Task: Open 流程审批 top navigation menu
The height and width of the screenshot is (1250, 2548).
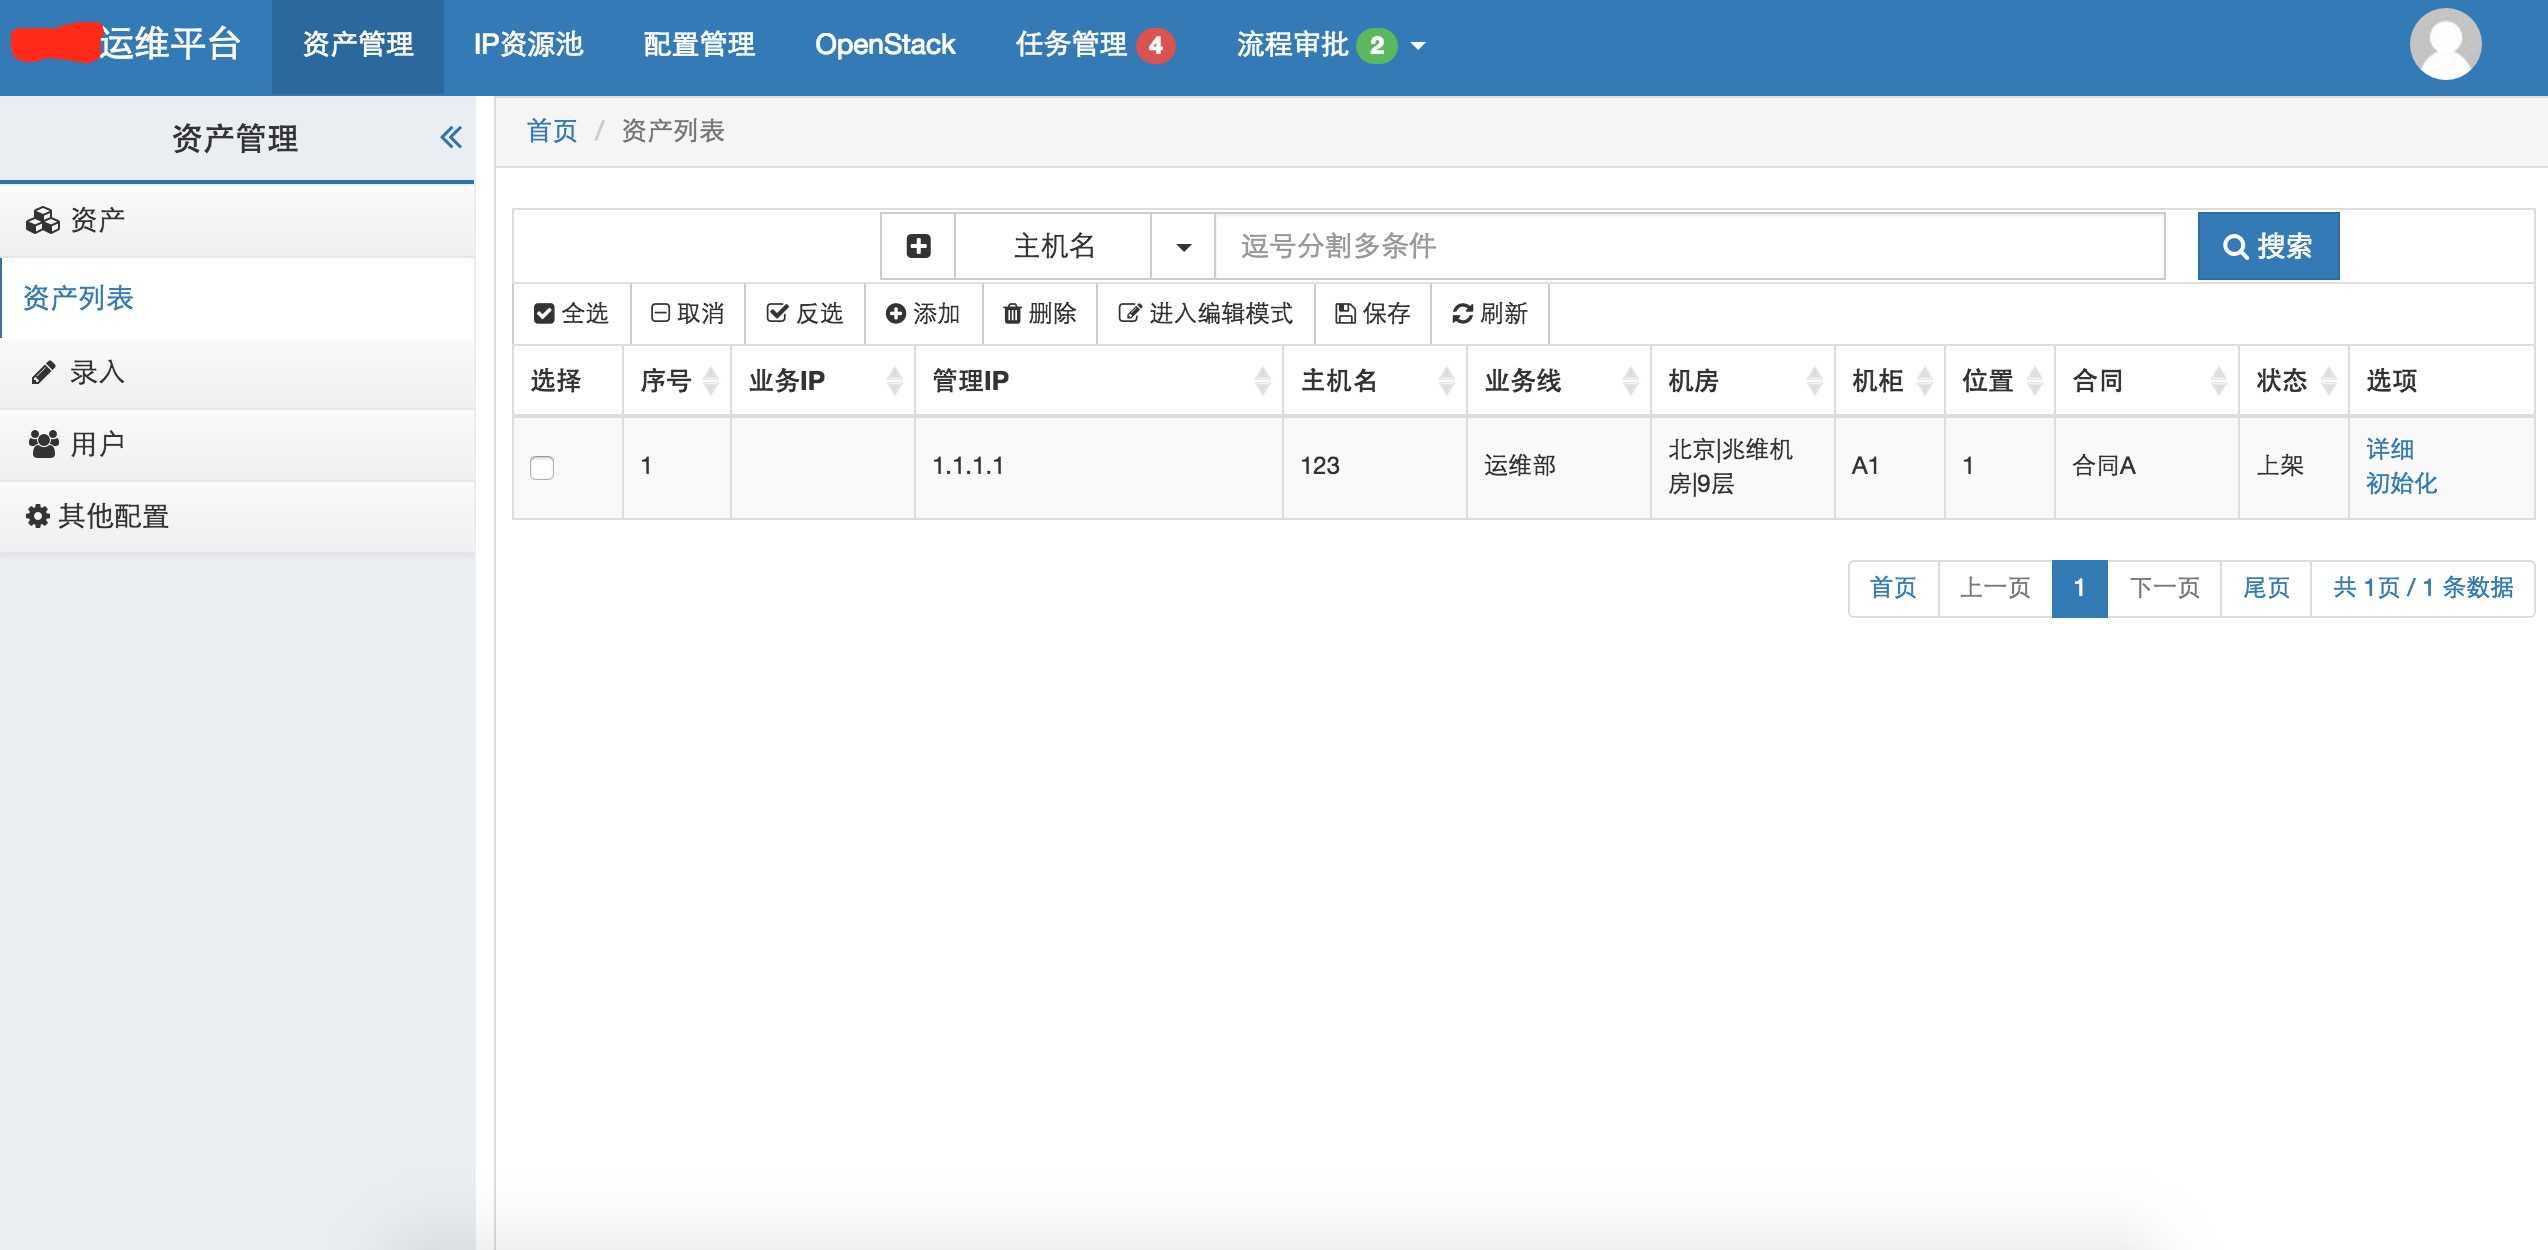Action: click(1331, 45)
